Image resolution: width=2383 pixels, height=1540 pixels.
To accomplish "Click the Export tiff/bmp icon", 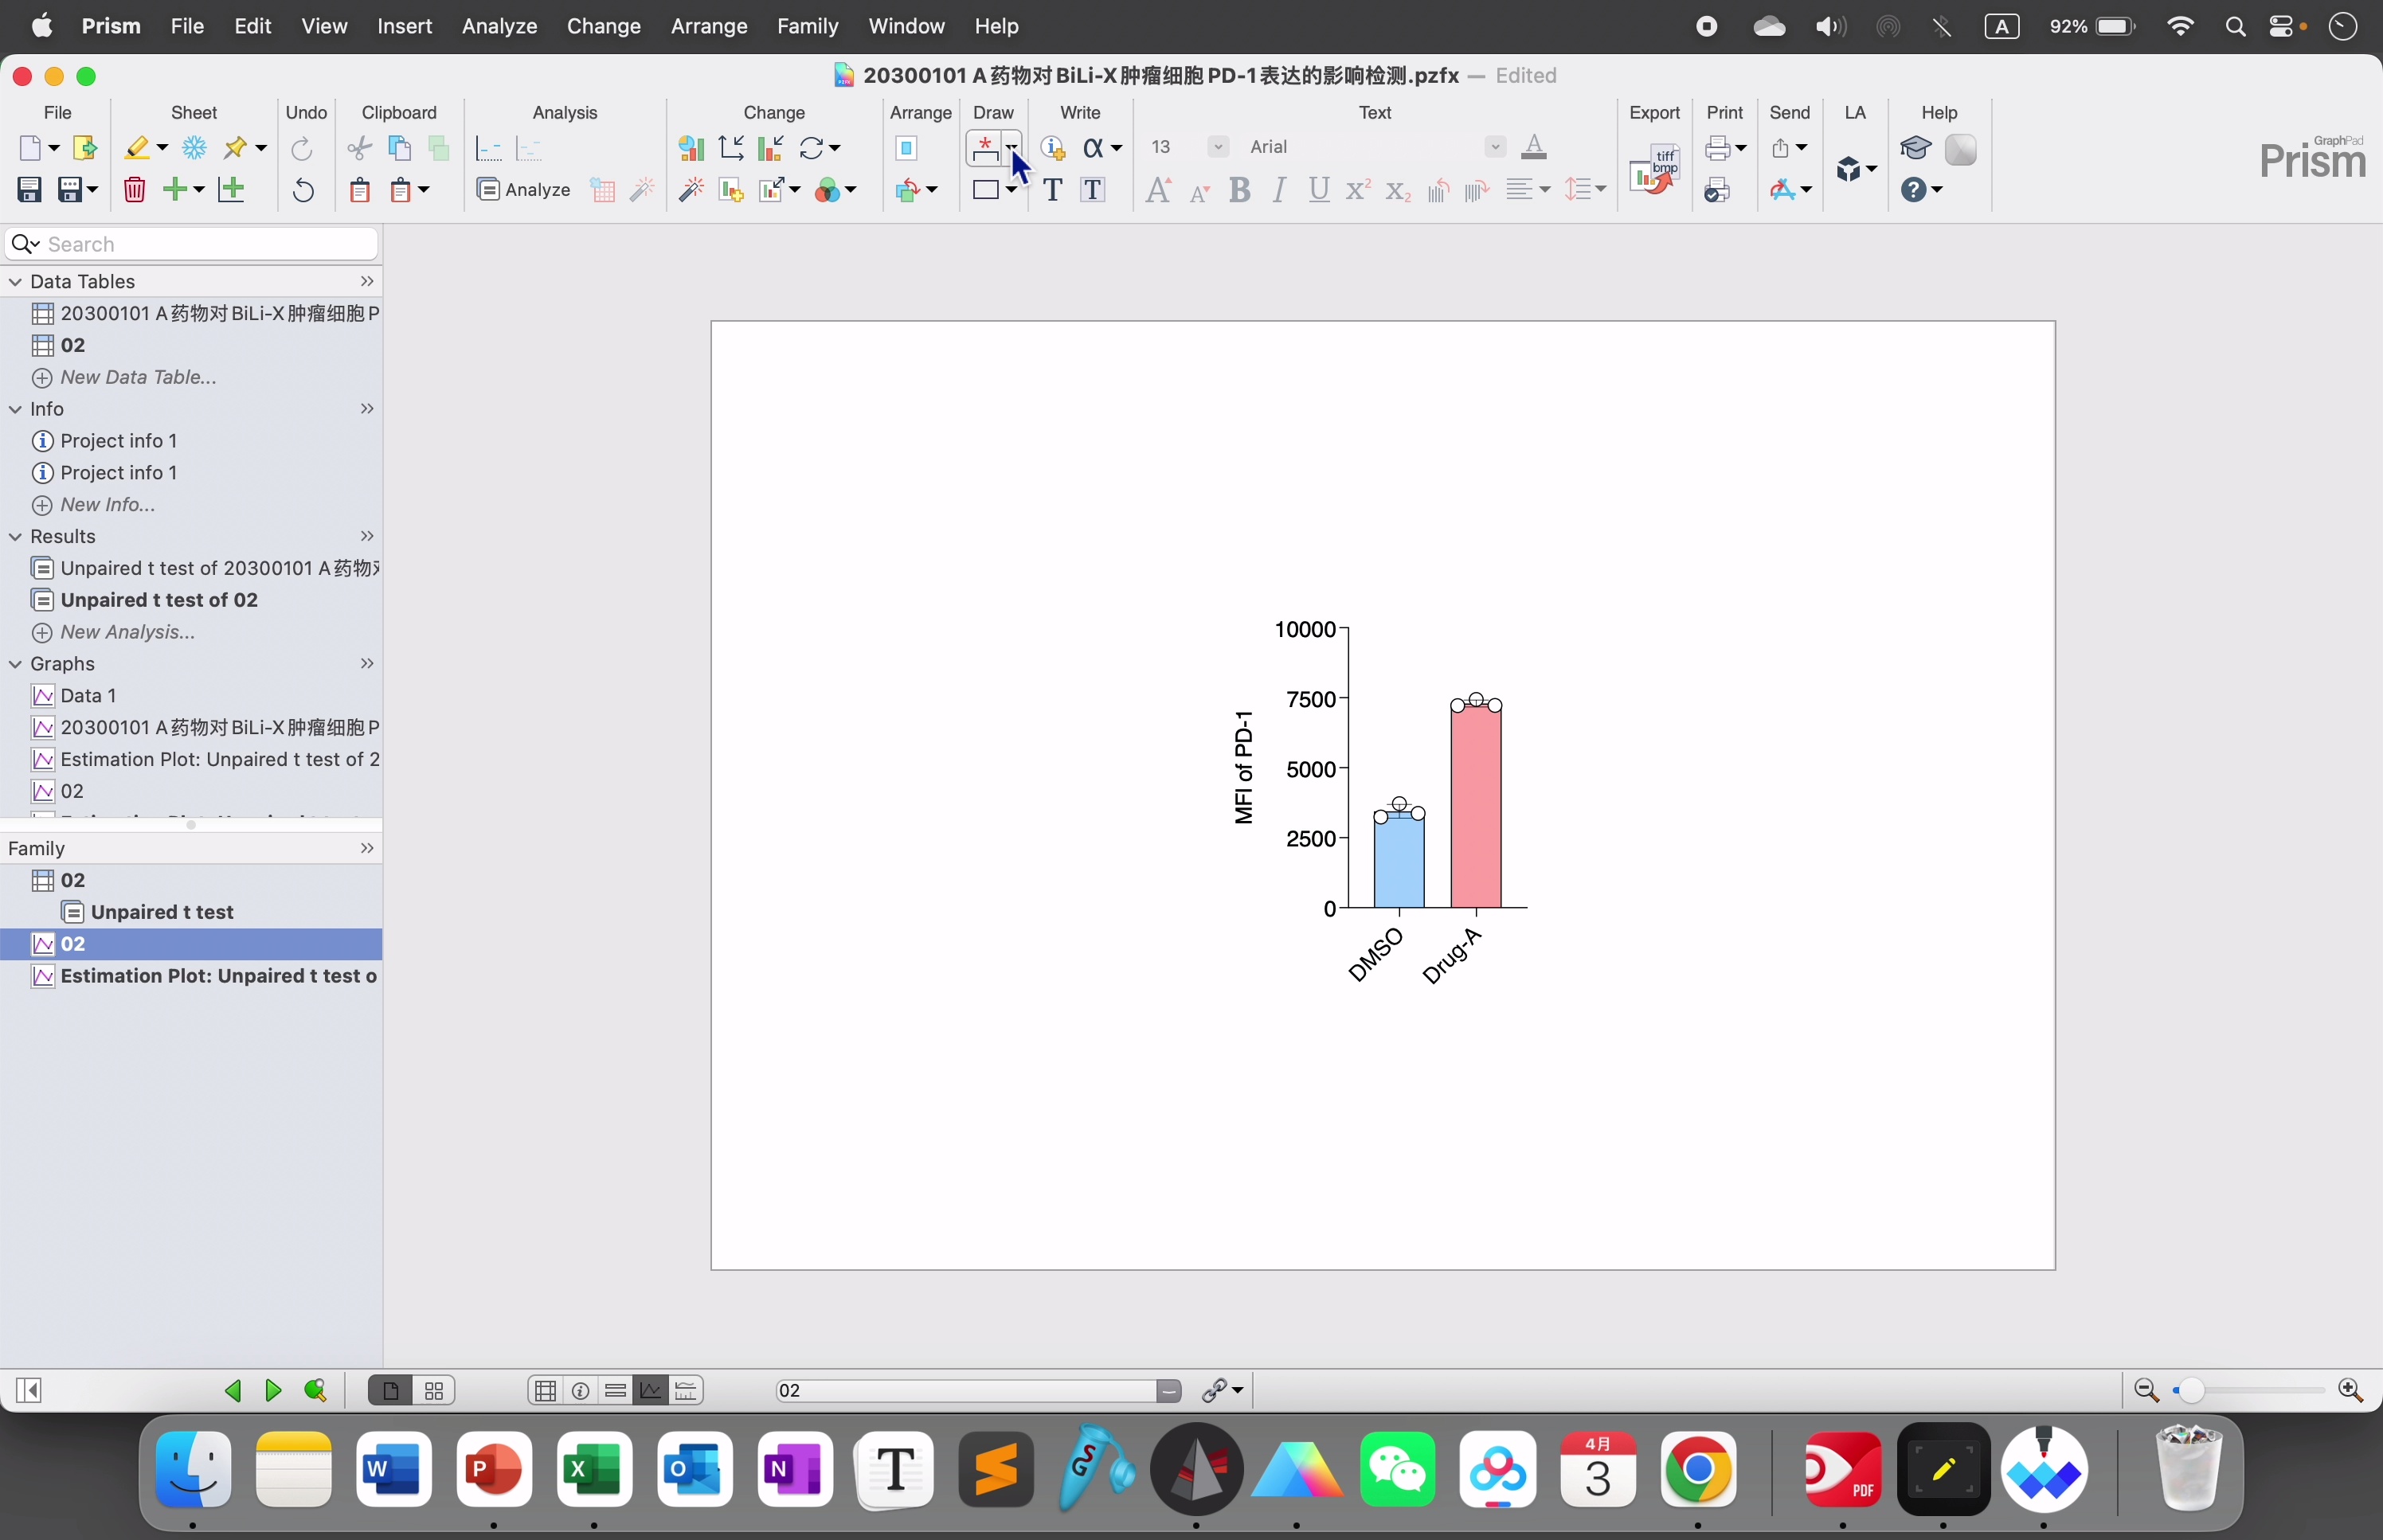I will pos(1654,169).
